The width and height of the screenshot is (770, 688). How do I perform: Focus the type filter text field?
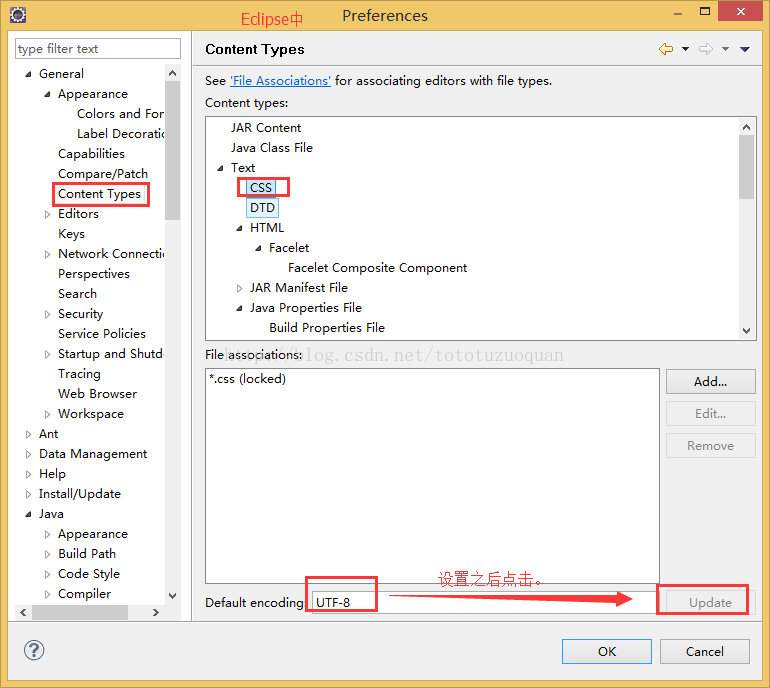click(98, 49)
